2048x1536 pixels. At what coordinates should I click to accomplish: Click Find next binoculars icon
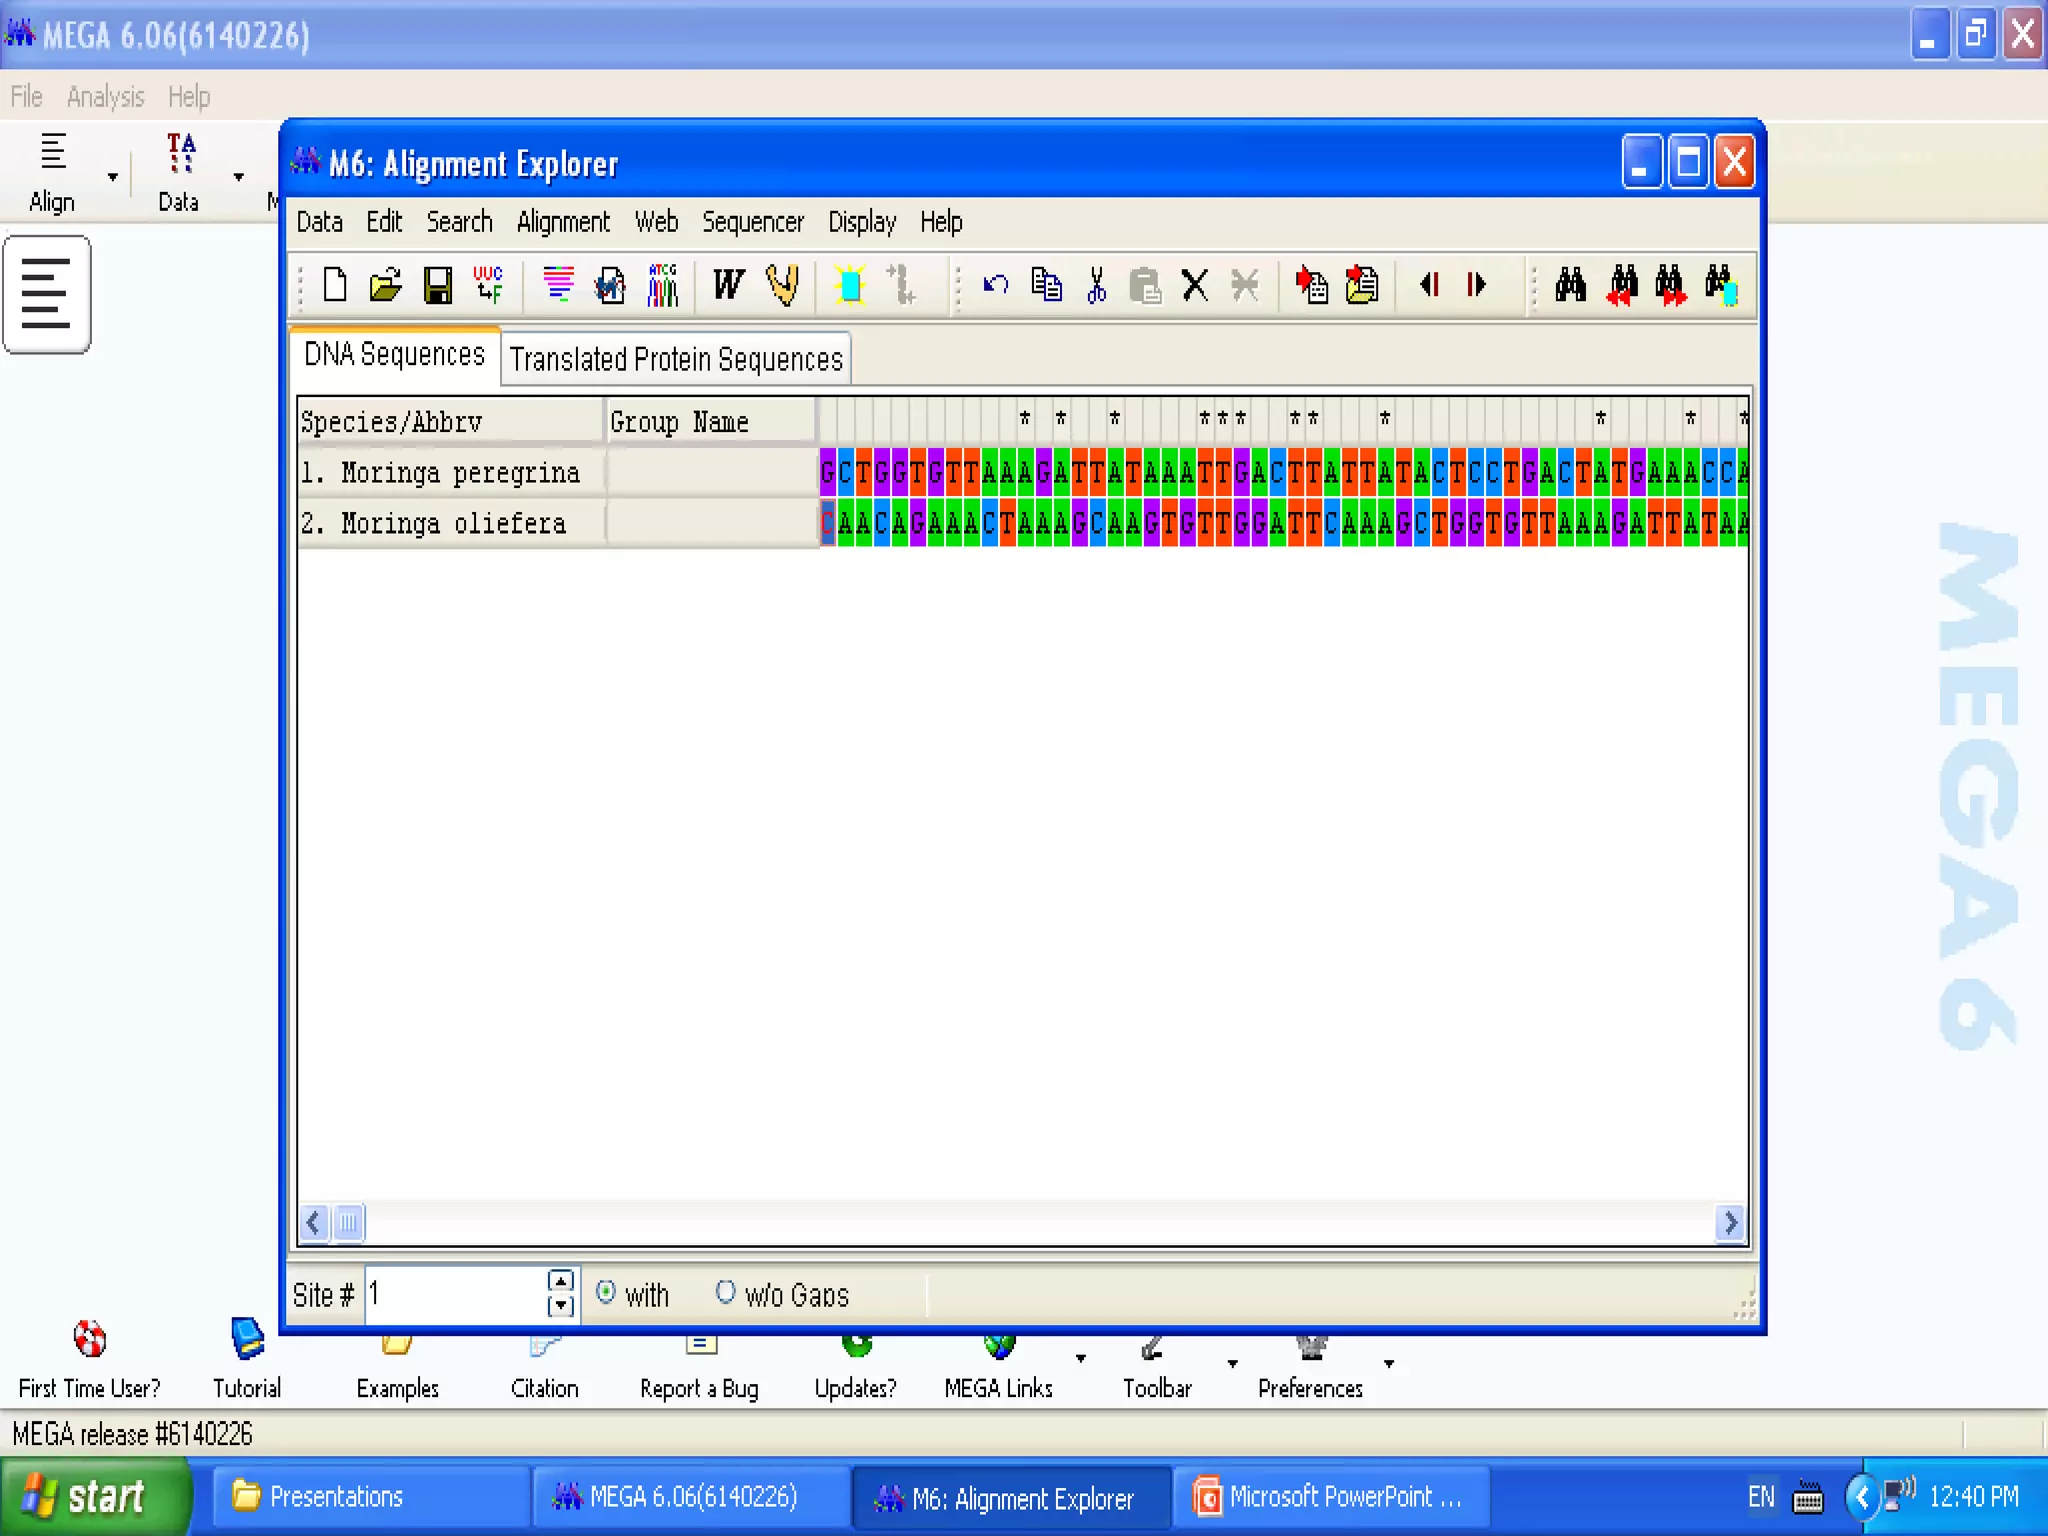pyautogui.click(x=1670, y=285)
